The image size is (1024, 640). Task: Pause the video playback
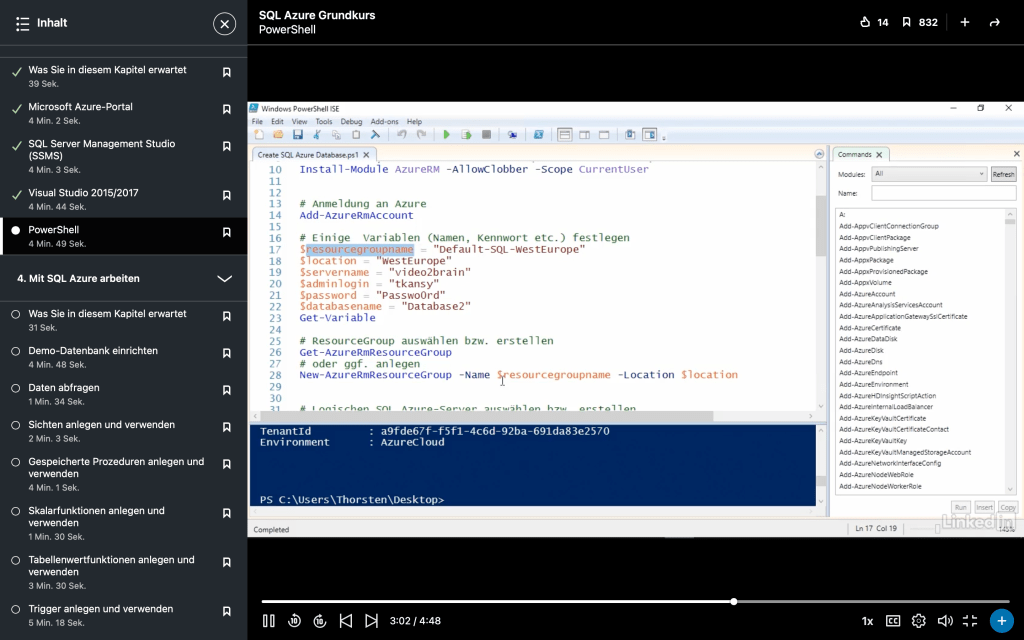click(269, 621)
